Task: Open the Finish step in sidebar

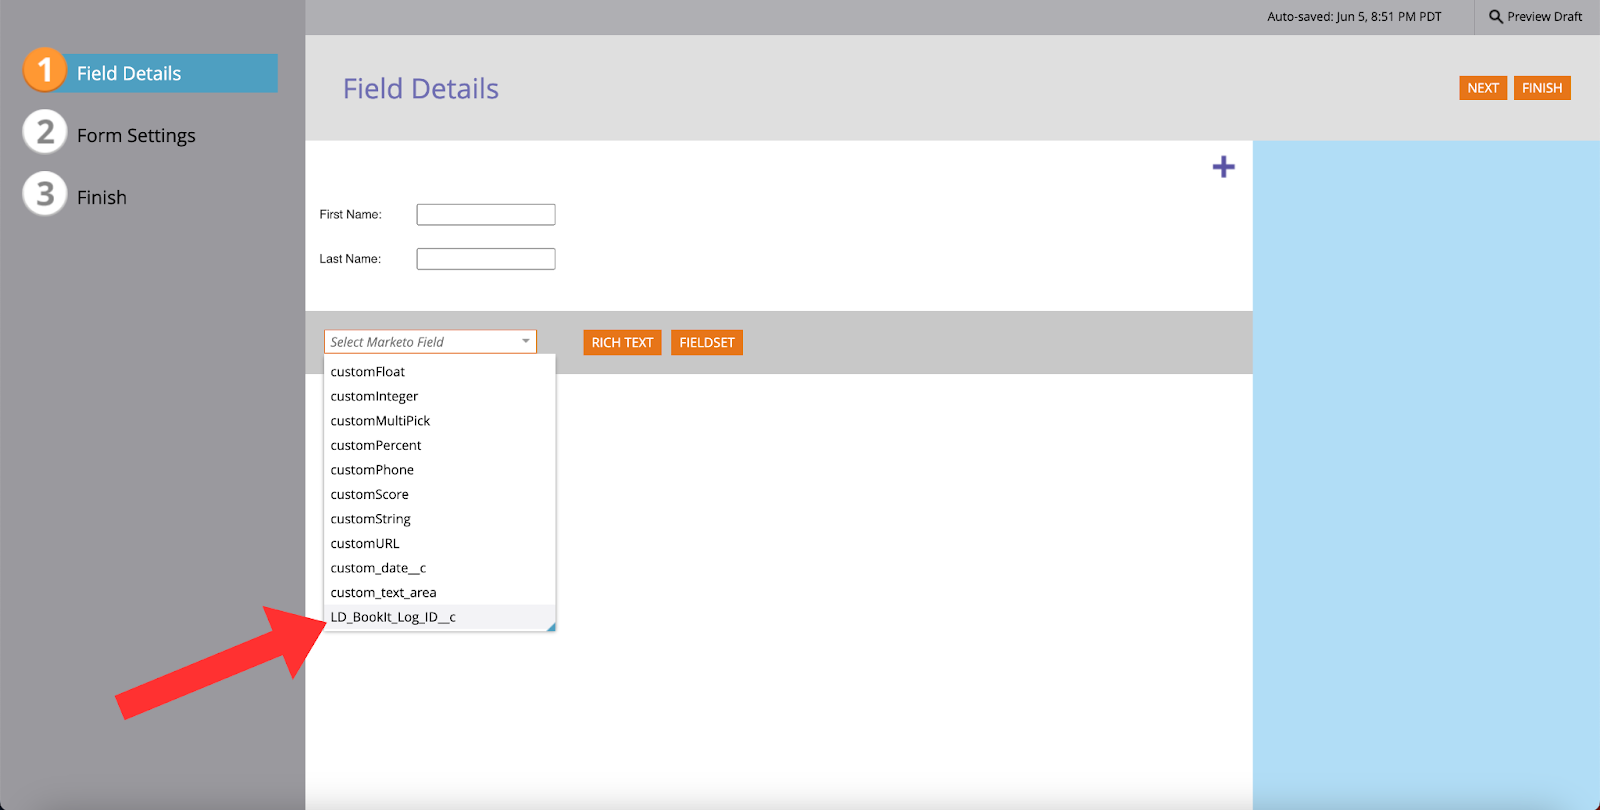Action: click(x=102, y=198)
